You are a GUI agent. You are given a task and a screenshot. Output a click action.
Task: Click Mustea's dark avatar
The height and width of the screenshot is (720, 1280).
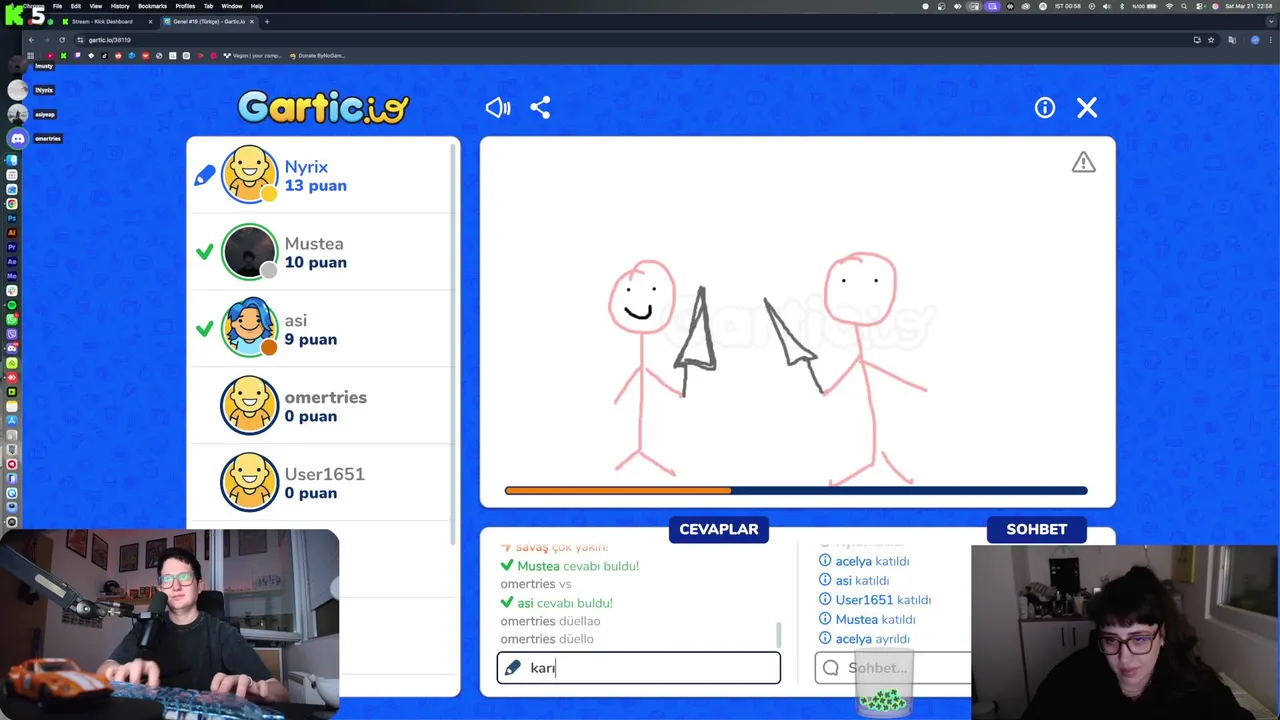[249, 252]
